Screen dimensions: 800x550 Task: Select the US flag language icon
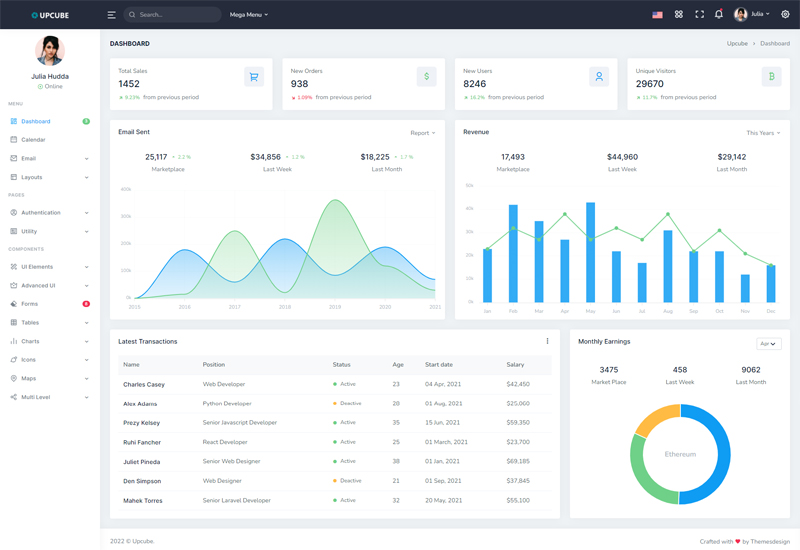click(x=657, y=15)
